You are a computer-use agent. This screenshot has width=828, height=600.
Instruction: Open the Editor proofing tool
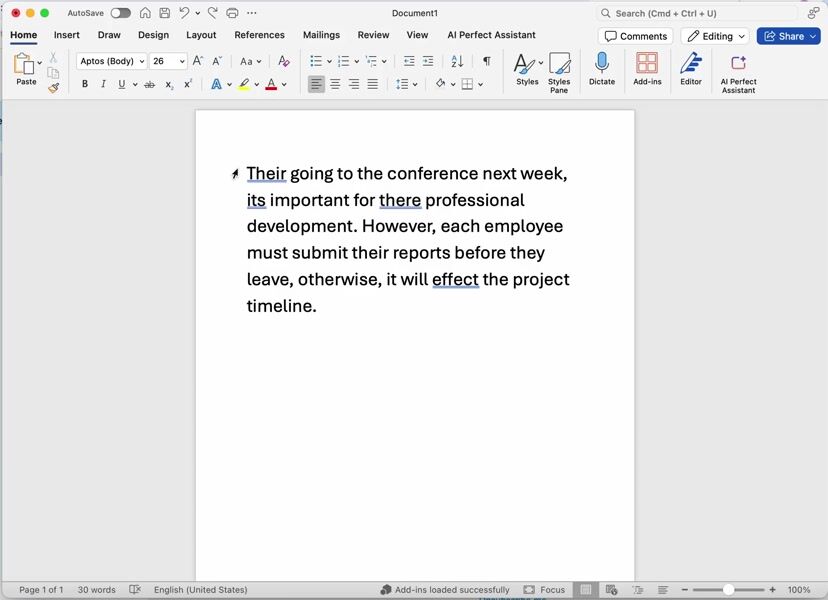(691, 68)
